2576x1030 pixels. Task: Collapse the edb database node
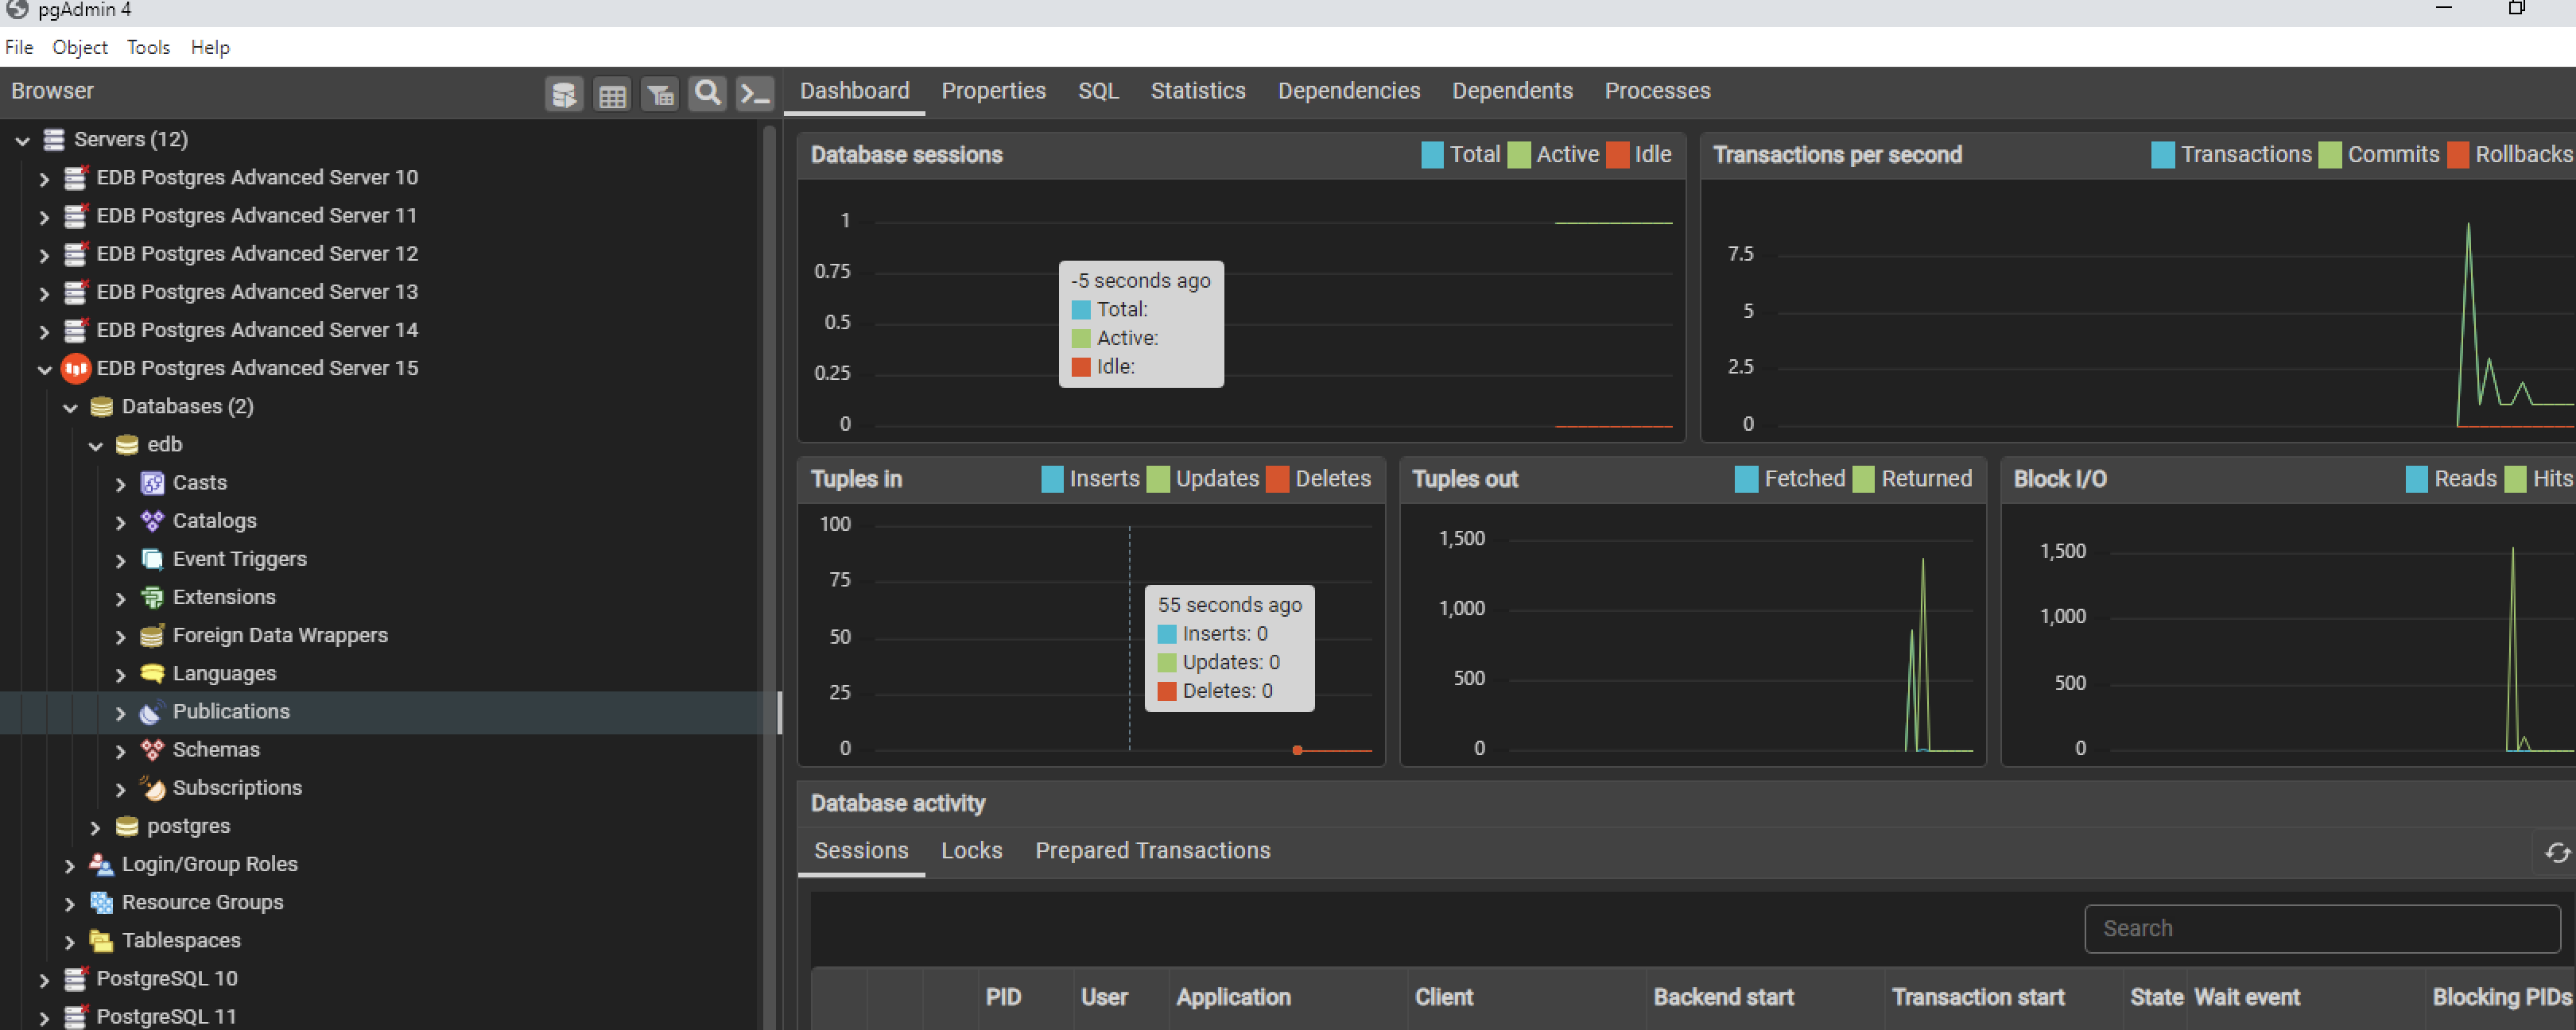click(x=95, y=446)
